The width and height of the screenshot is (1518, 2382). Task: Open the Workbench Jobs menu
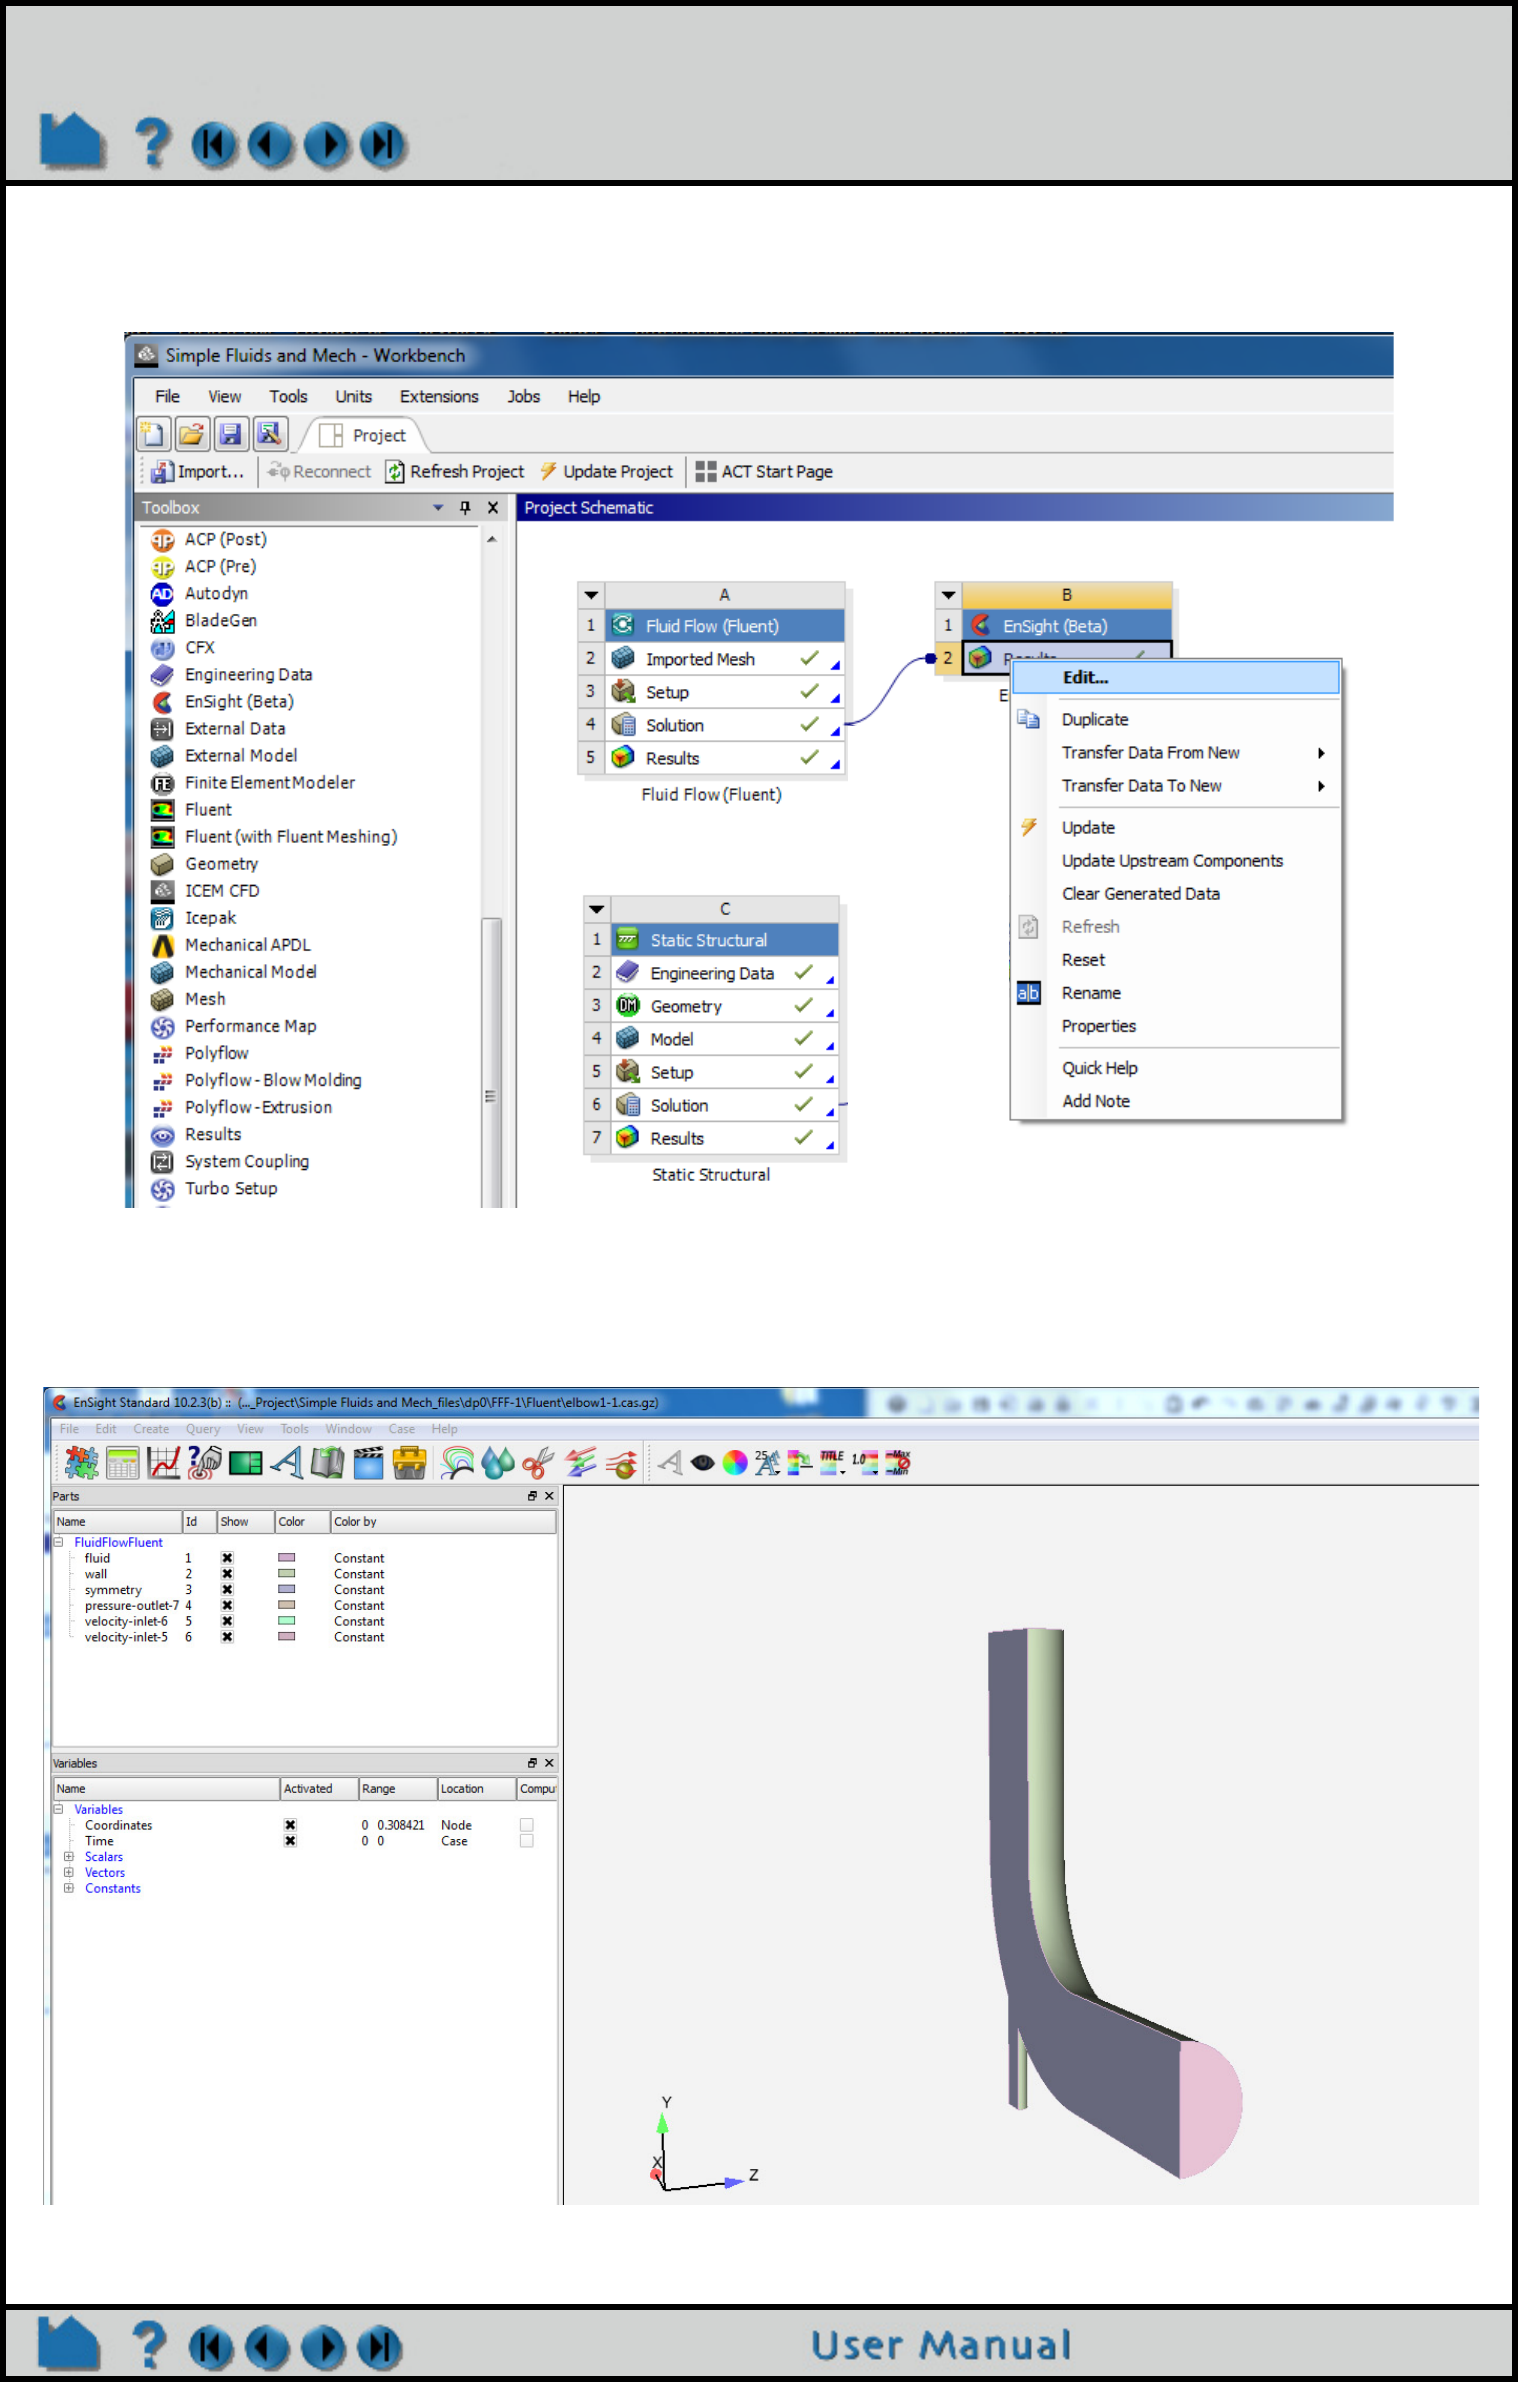(x=523, y=397)
